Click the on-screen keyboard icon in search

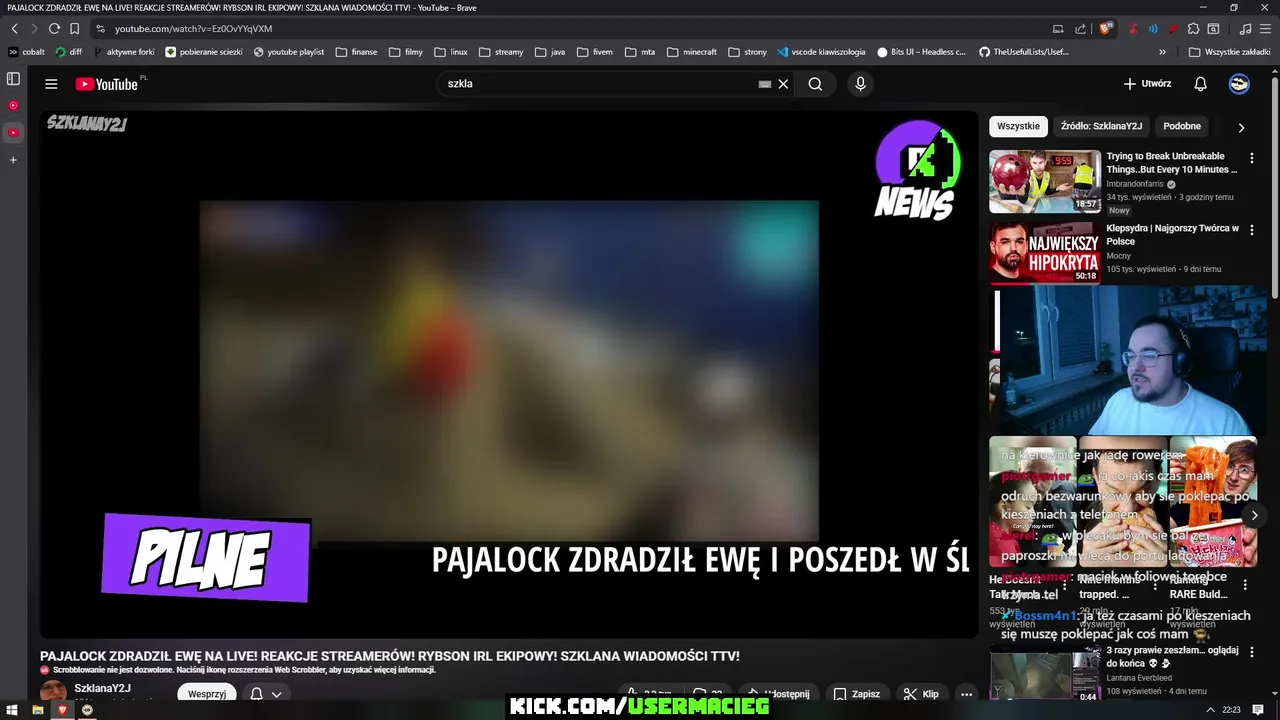pyautogui.click(x=765, y=84)
